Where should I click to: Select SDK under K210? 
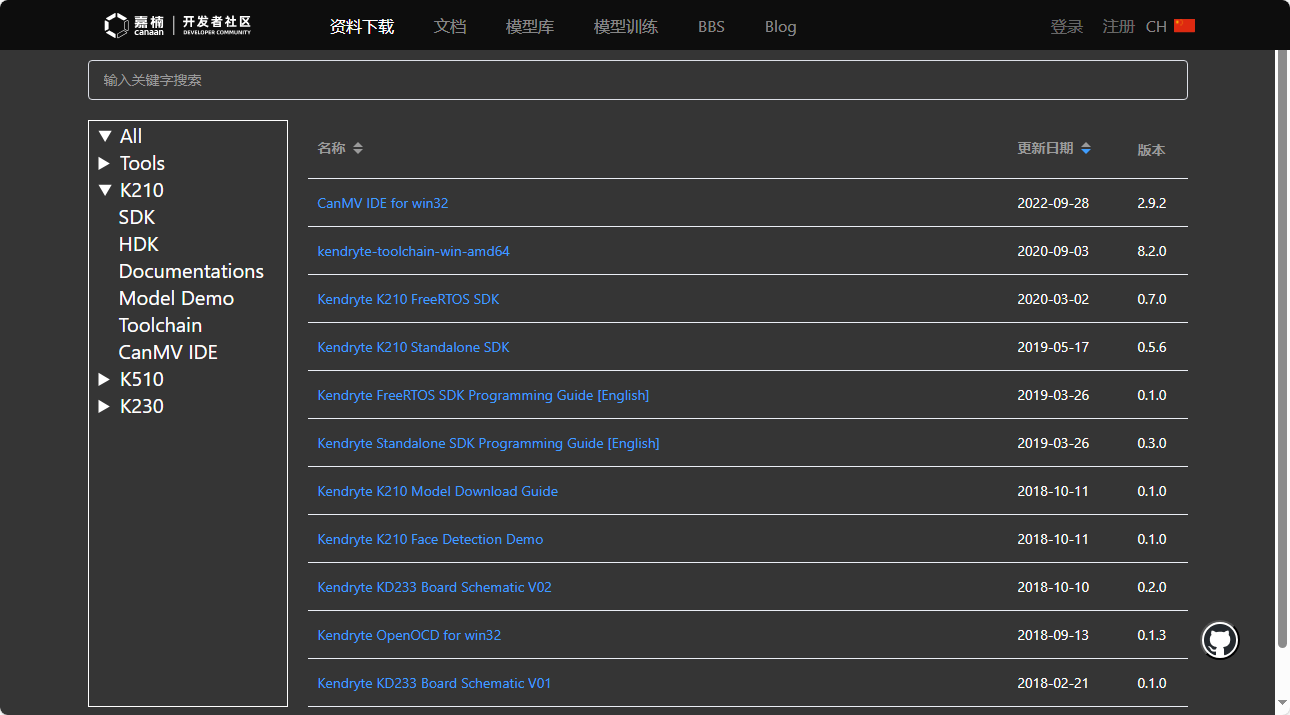coord(137,217)
